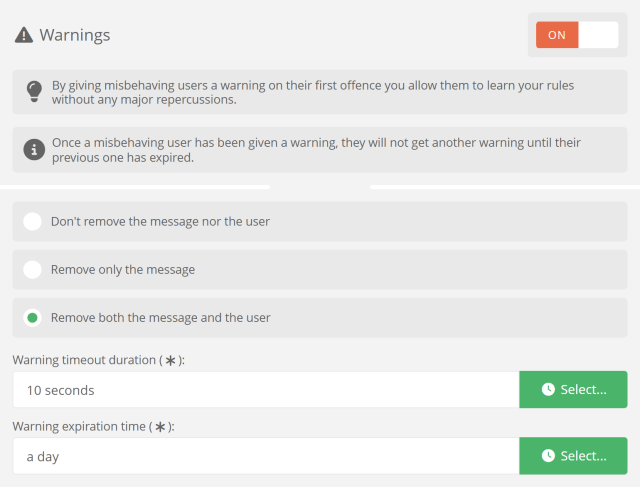
Task: Toggle the Warnings ON switch
Action: [x=577, y=35]
